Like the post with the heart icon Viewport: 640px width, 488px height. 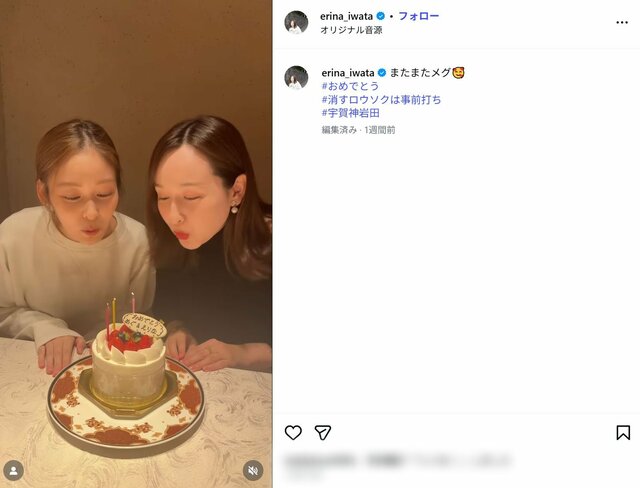[x=293, y=433]
